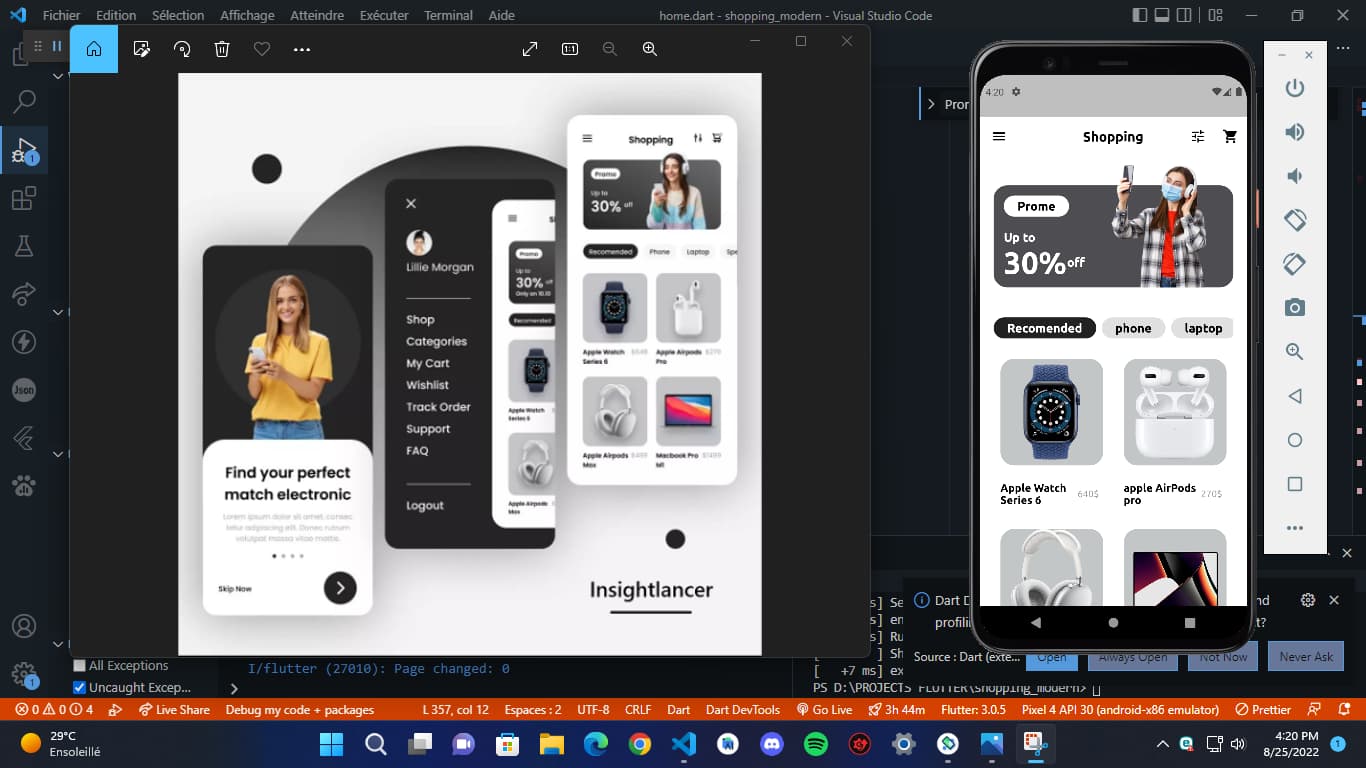Viewport: 1366px width, 768px height.
Task: Uncheck the Uncaught Exceptions checkbox
Action: click(x=80, y=688)
